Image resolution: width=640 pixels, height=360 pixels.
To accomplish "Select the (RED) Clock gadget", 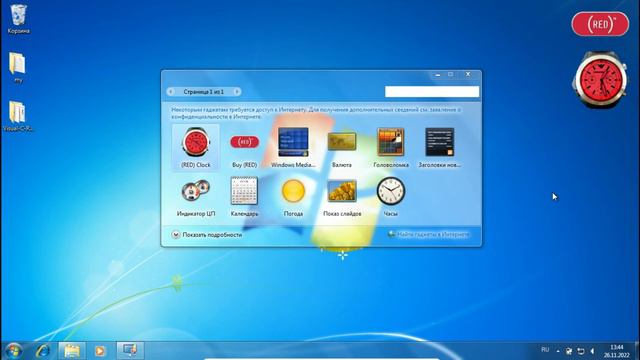I will tap(196, 147).
